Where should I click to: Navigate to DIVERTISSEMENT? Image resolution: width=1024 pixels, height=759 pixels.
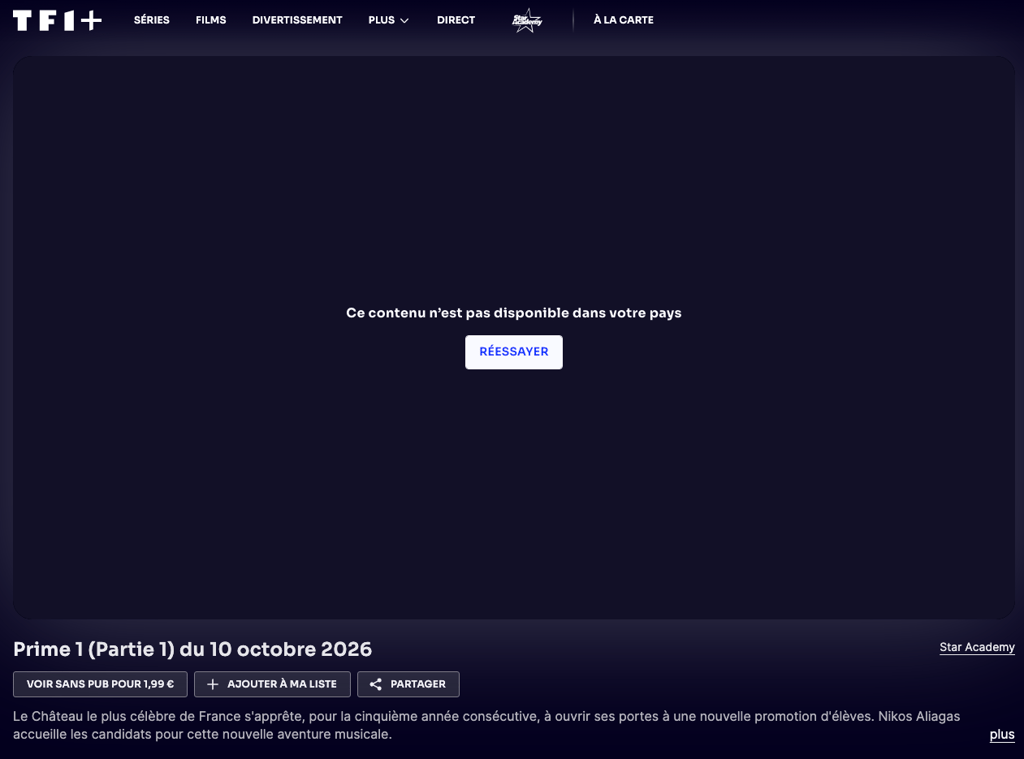(297, 20)
